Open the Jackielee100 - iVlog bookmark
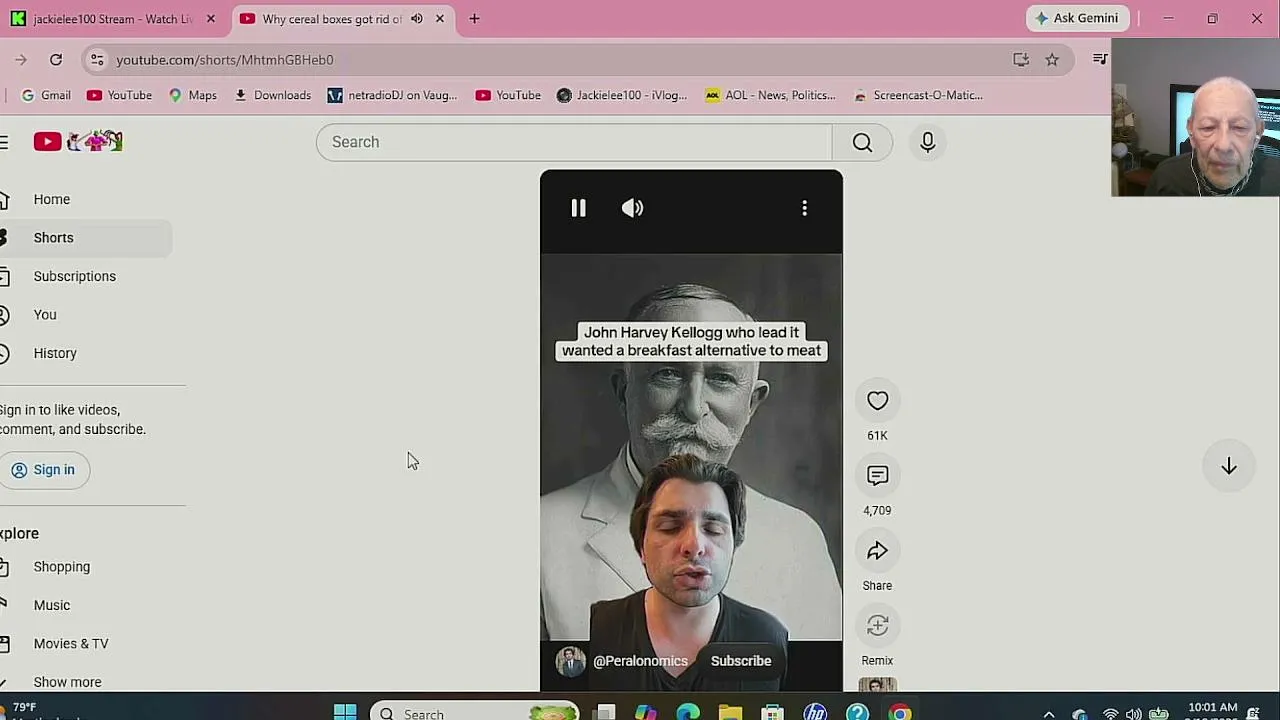1280x720 pixels. [x=622, y=95]
